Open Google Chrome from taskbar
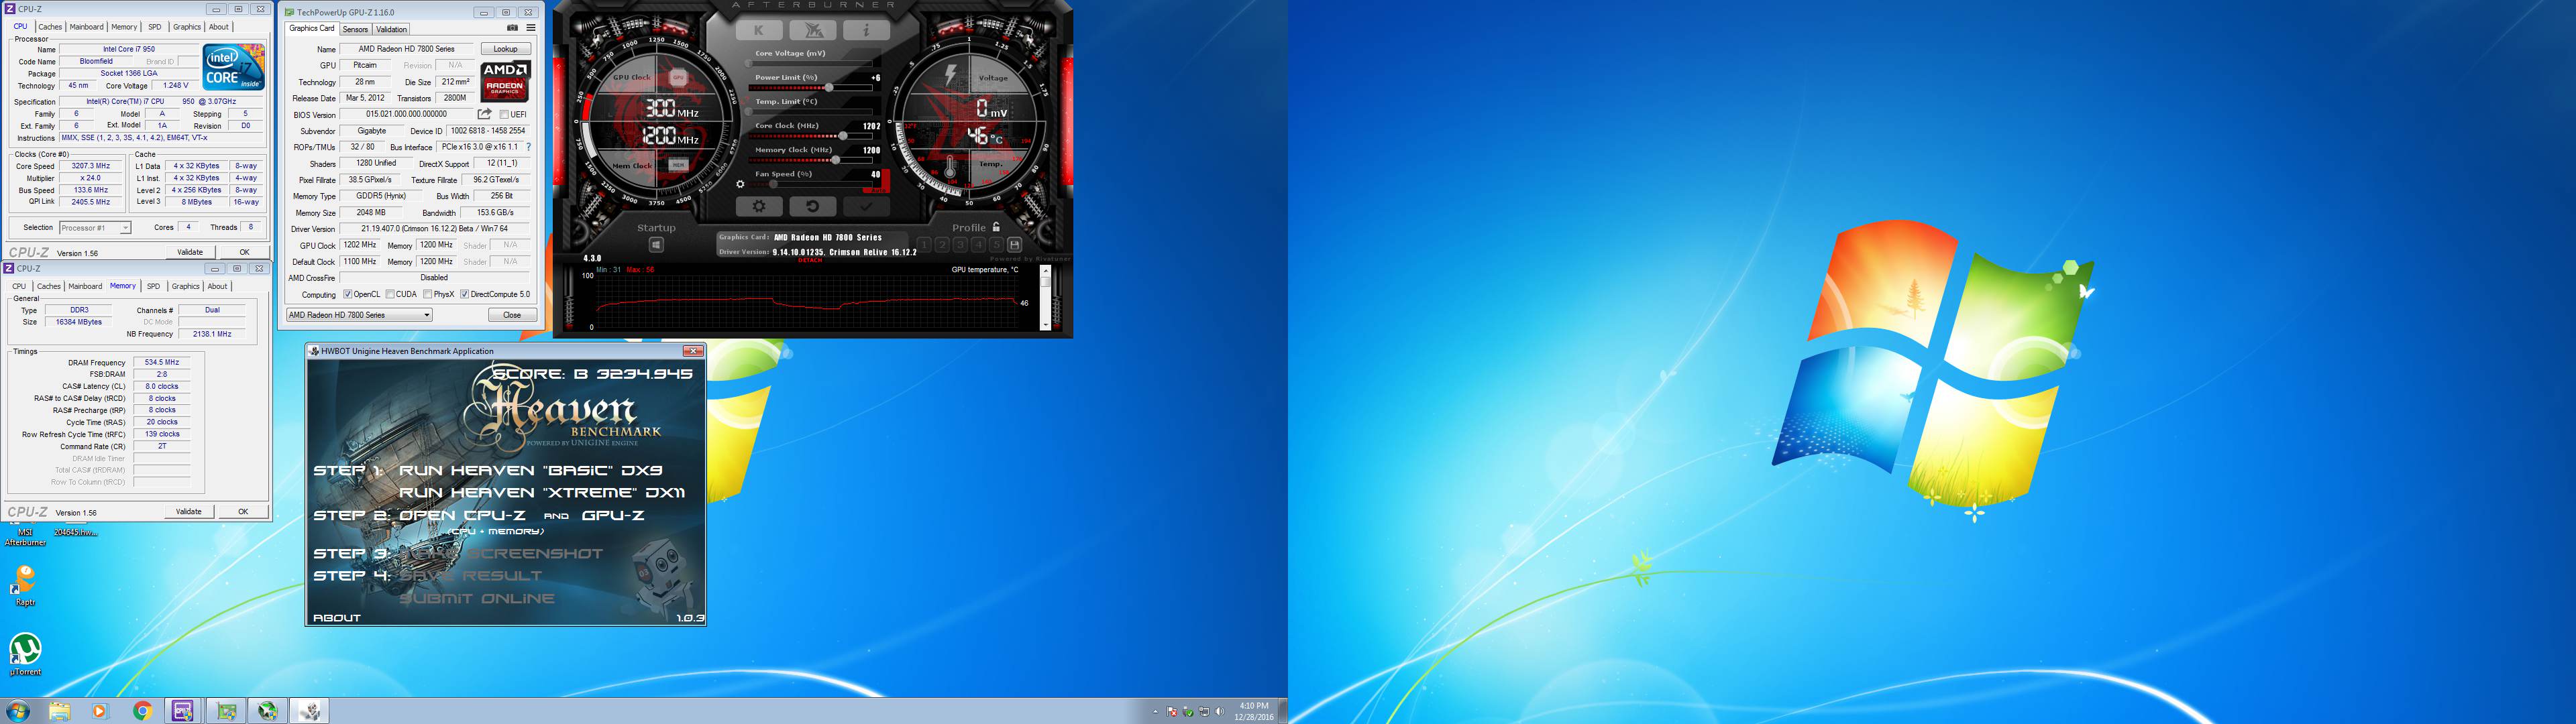Screen dimensions: 2576x724 click(142, 711)
